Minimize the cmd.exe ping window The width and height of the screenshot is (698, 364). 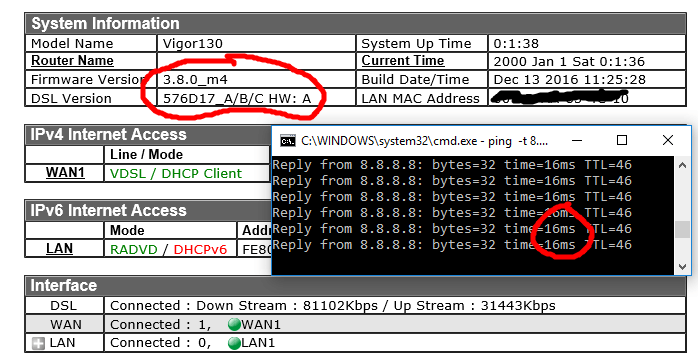point(577,141)
